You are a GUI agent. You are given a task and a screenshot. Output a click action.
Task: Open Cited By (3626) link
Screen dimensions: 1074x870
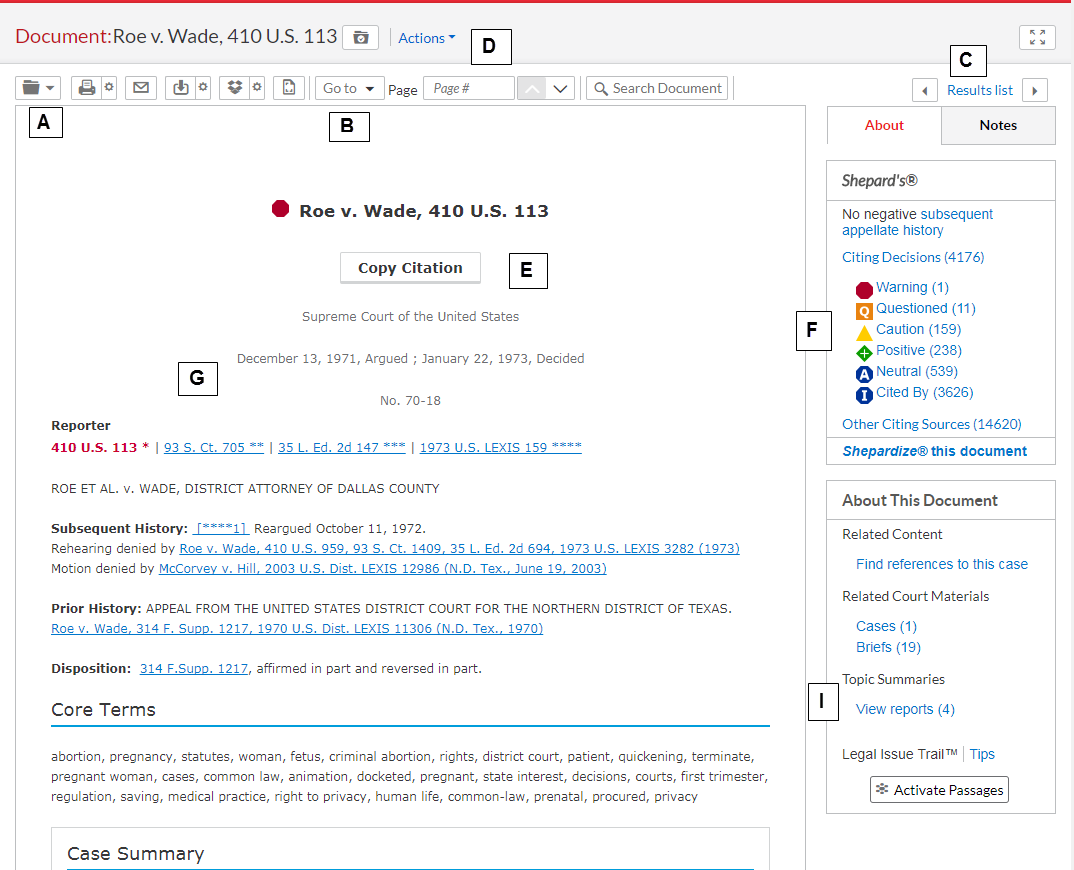pos(925,393)
